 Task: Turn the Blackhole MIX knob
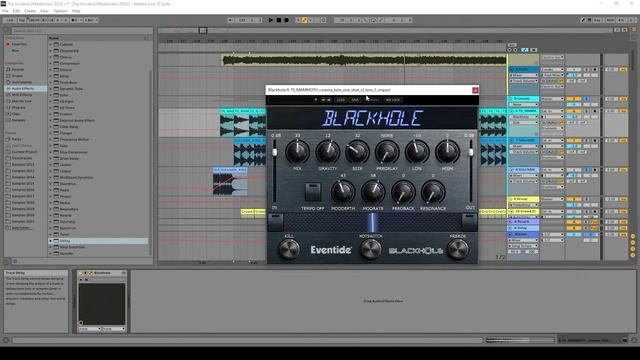click(297, 152)
